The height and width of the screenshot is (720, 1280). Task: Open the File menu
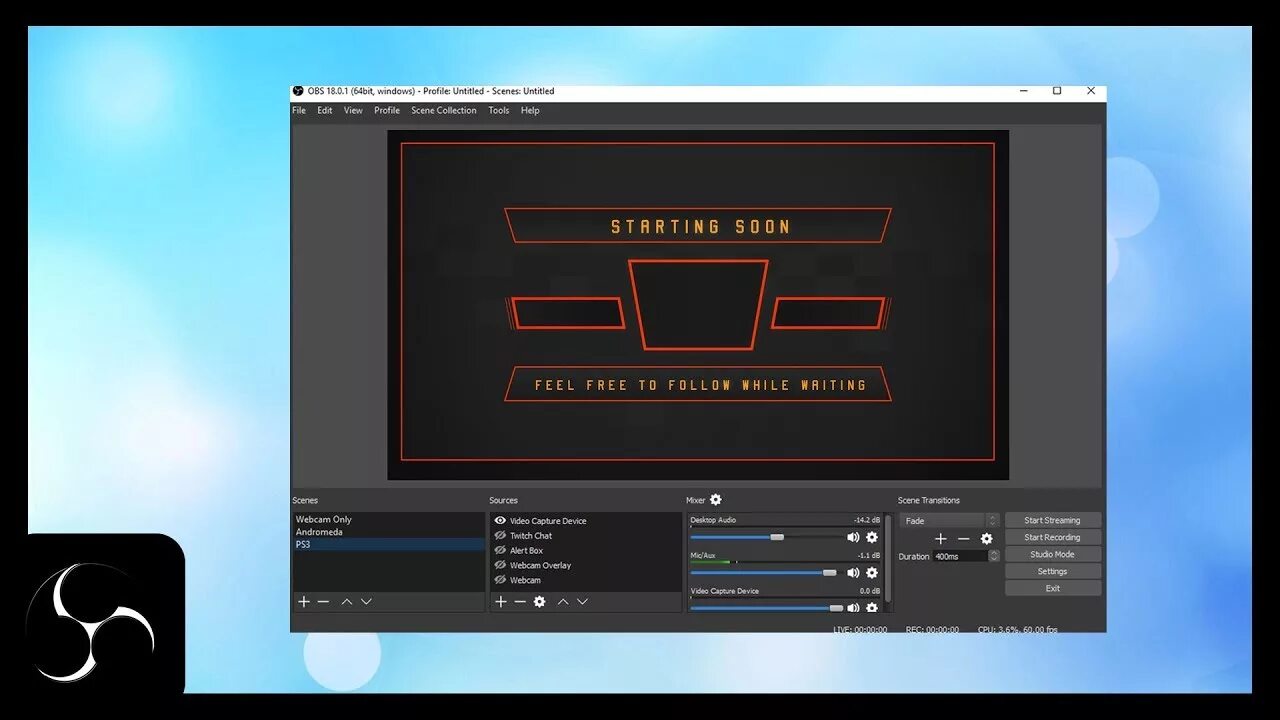click(299, 111)
